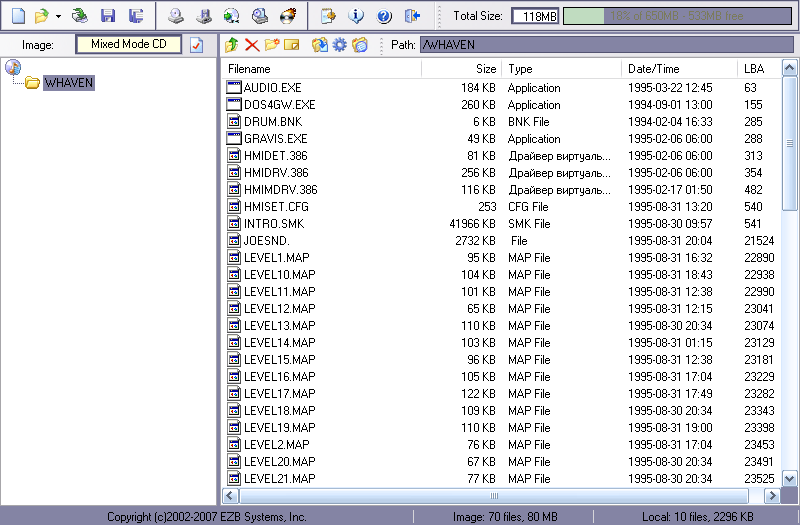
Task: Click the Total Size capacity progress bar
Action: pyautogui.click(x=678, y=16)
